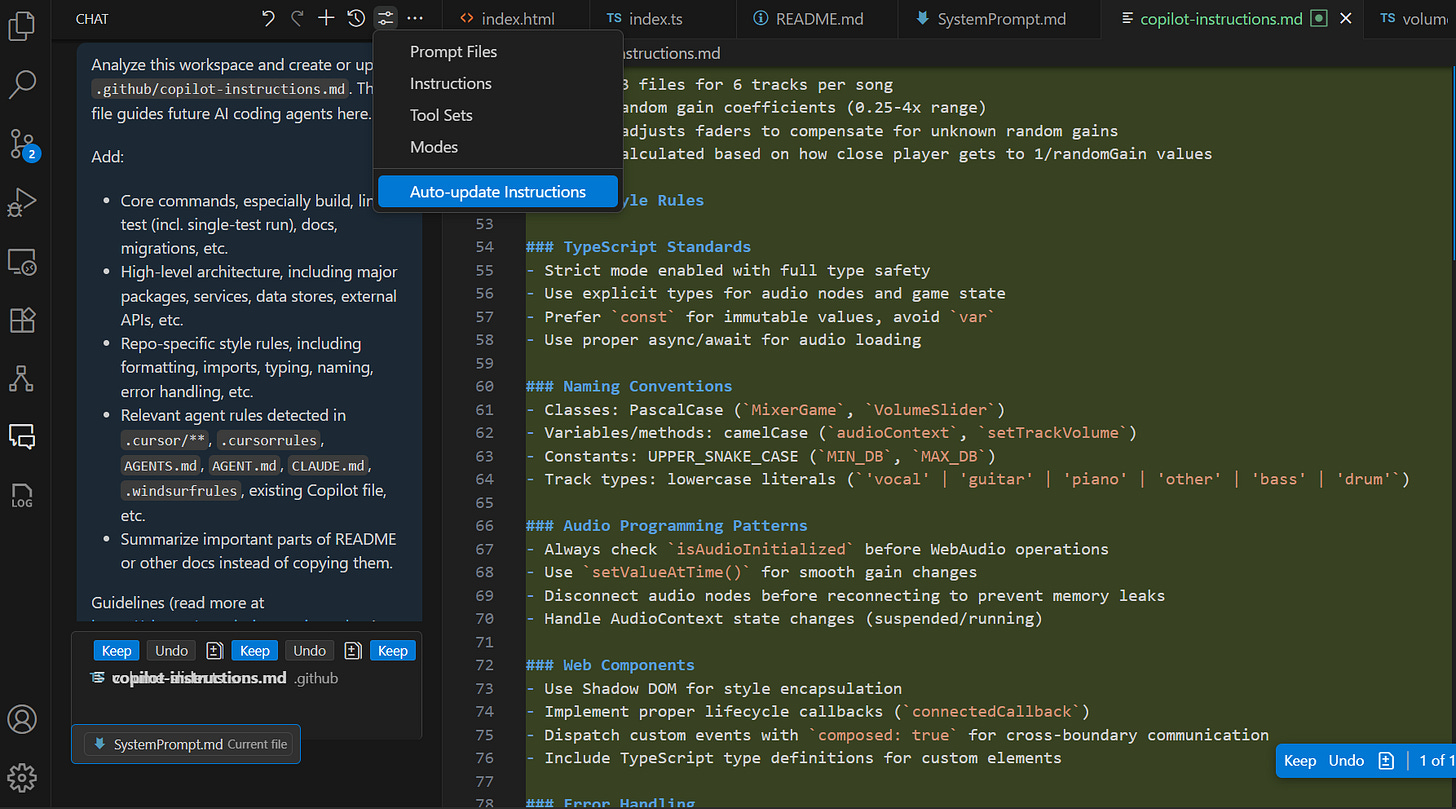This screenshot has height=809, width=1456.
Task: Open the Run and Debug view
Action: click(x=22, y=203)
